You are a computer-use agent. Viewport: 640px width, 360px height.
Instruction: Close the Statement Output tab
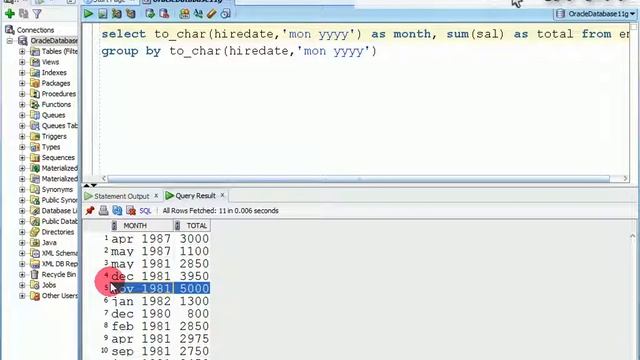point(156,196)
